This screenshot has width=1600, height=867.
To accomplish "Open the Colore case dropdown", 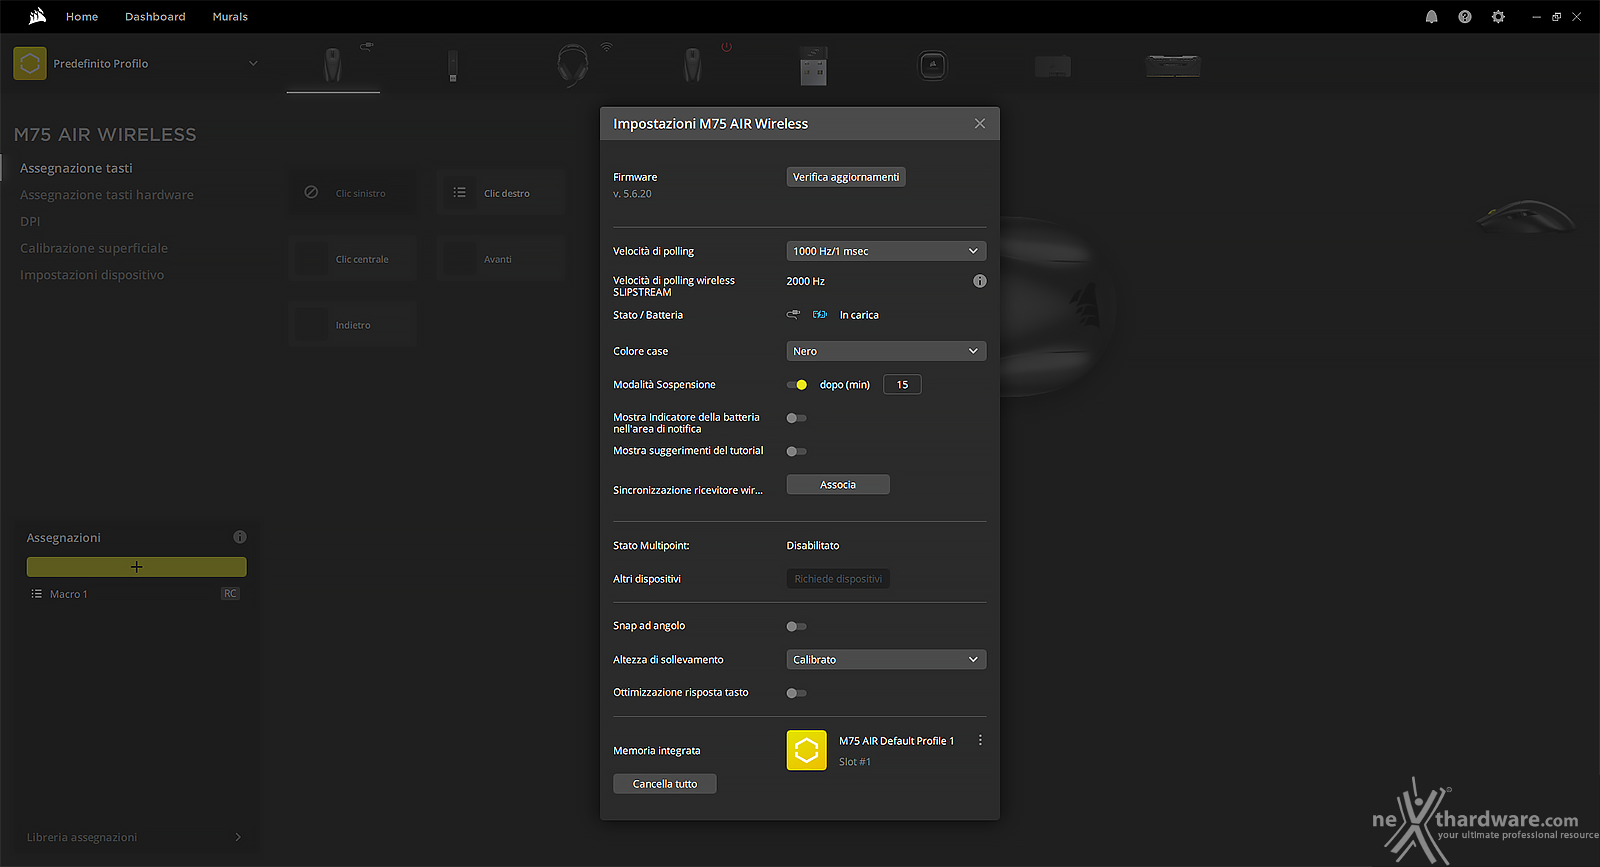I will tap(886, 351).
